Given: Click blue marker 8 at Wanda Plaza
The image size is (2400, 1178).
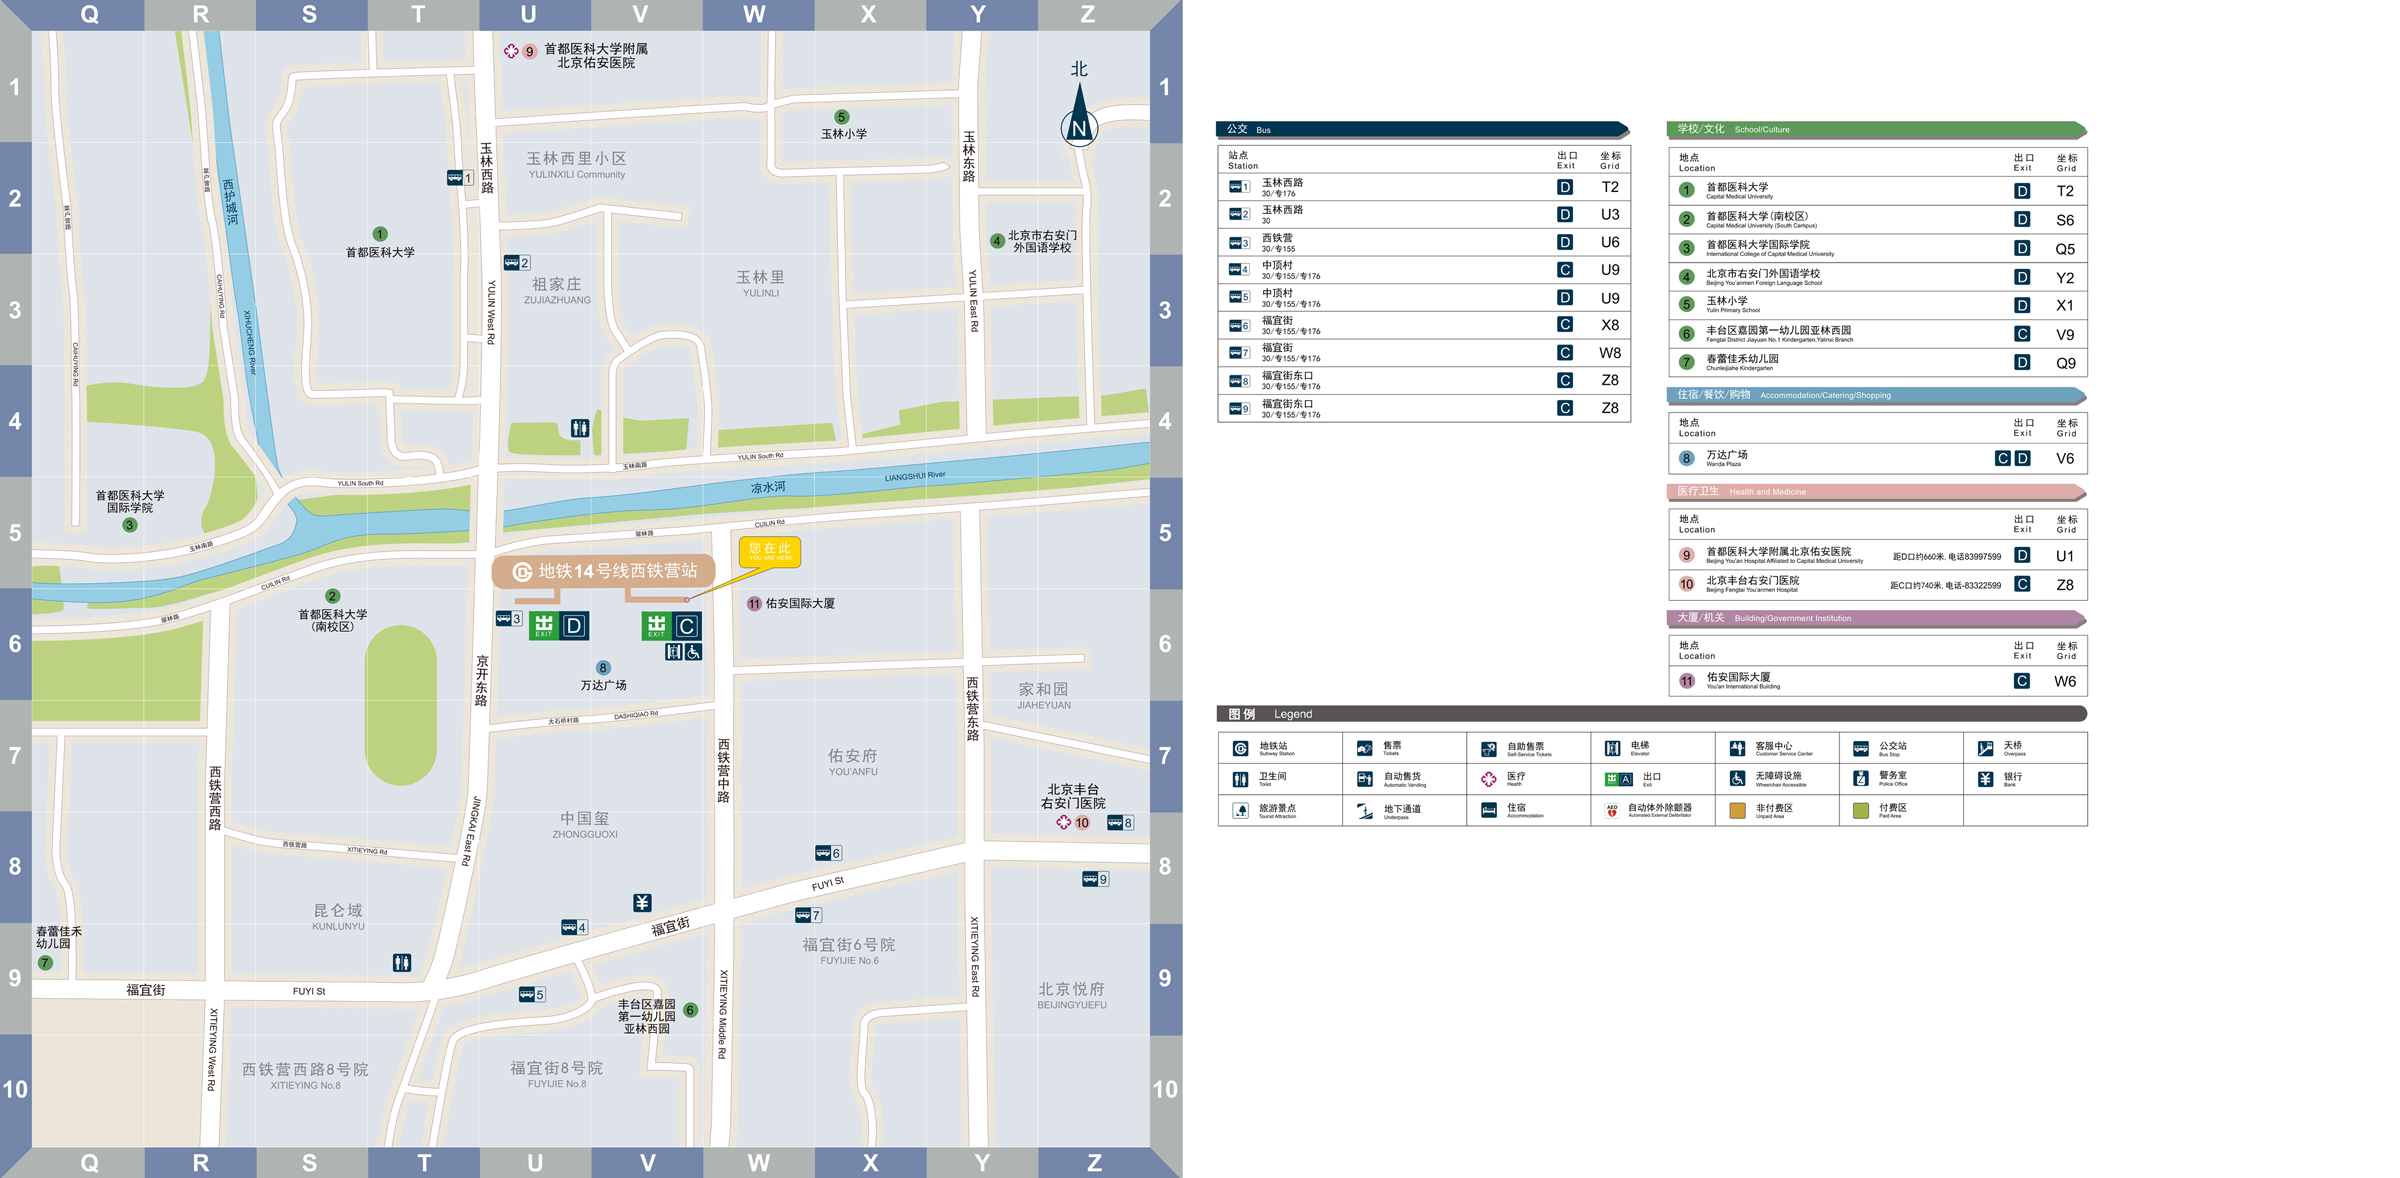Looking at the screenshot, I should (603, 668).
